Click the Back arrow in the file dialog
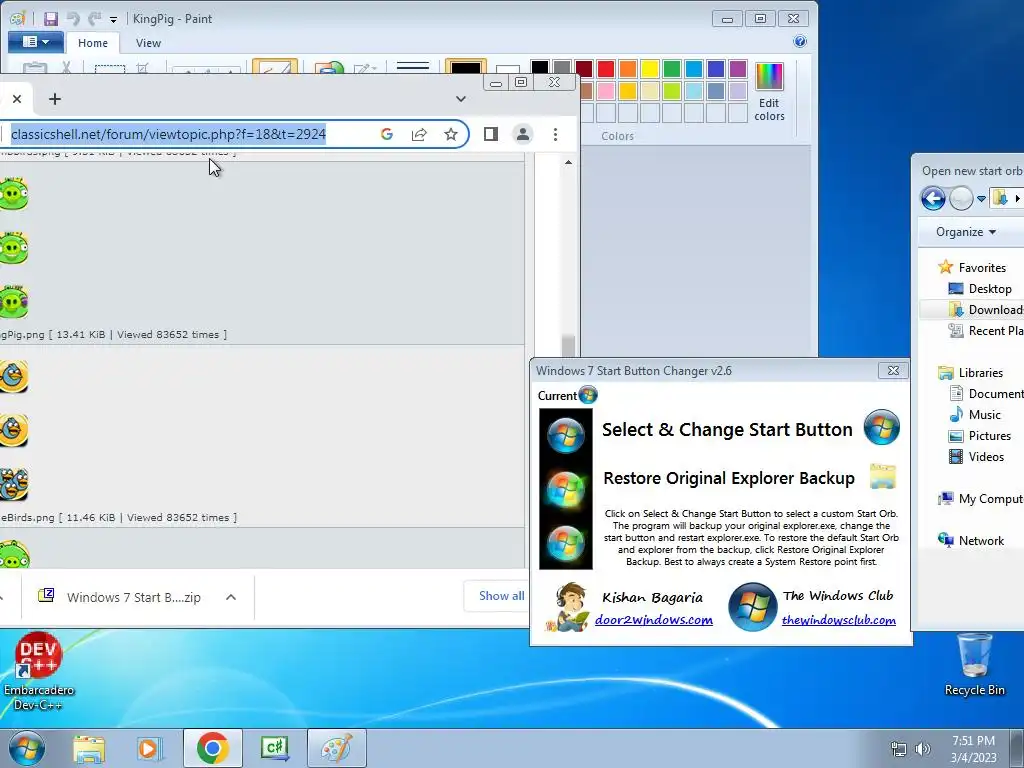This screenshot has width=1024, height=768. click(x=933, y=198)
